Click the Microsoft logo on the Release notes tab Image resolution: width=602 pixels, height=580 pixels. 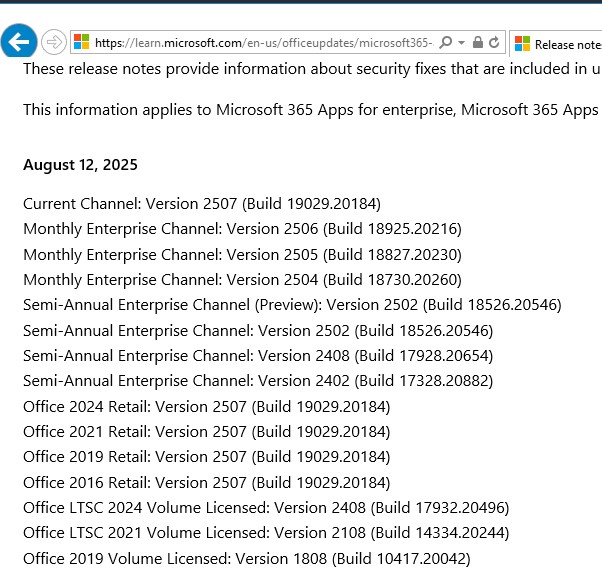[x=522, y=44]
